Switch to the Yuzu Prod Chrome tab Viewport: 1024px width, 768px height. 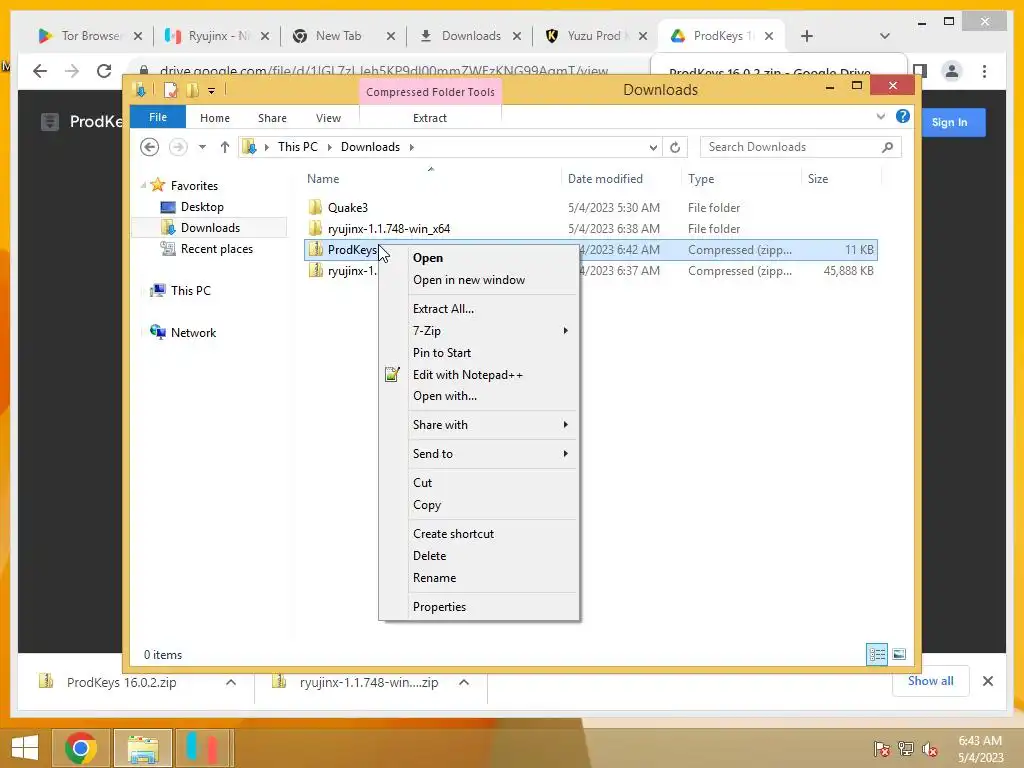coord(594,36)
